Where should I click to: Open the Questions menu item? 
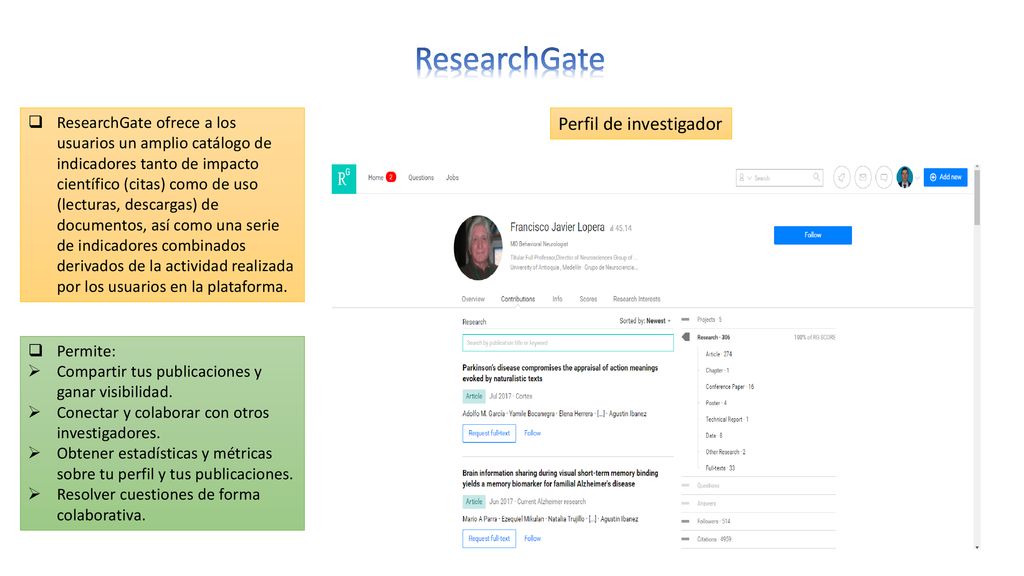click(x=421, y=178)
